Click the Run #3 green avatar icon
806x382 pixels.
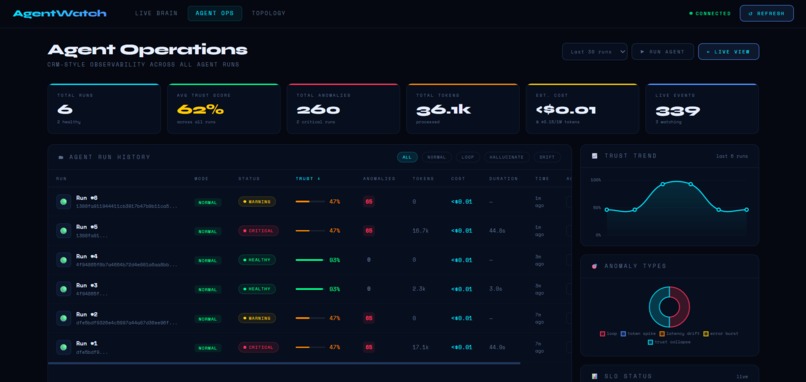63,289
